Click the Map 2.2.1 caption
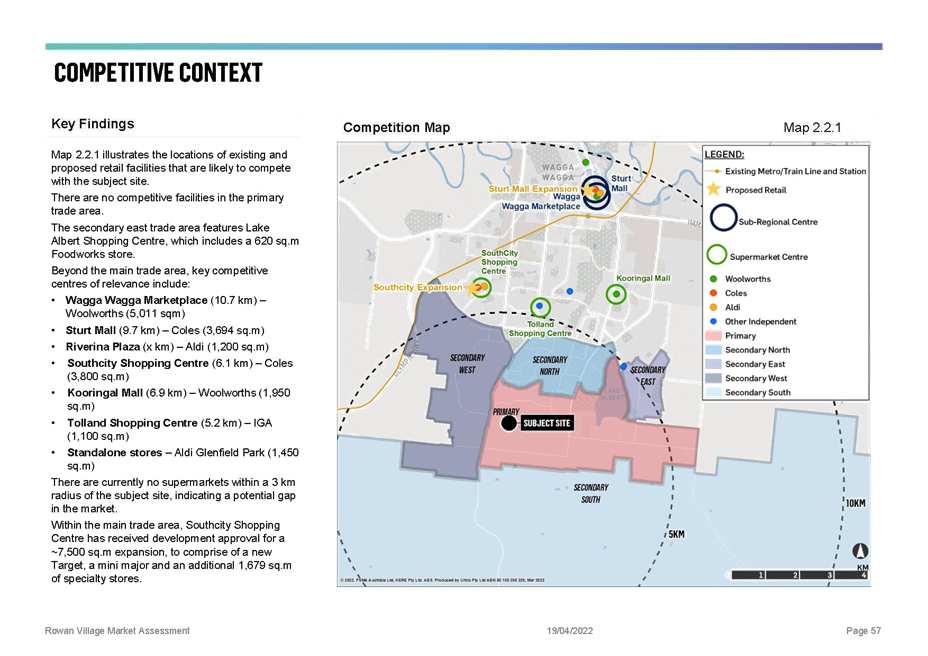 812,127
